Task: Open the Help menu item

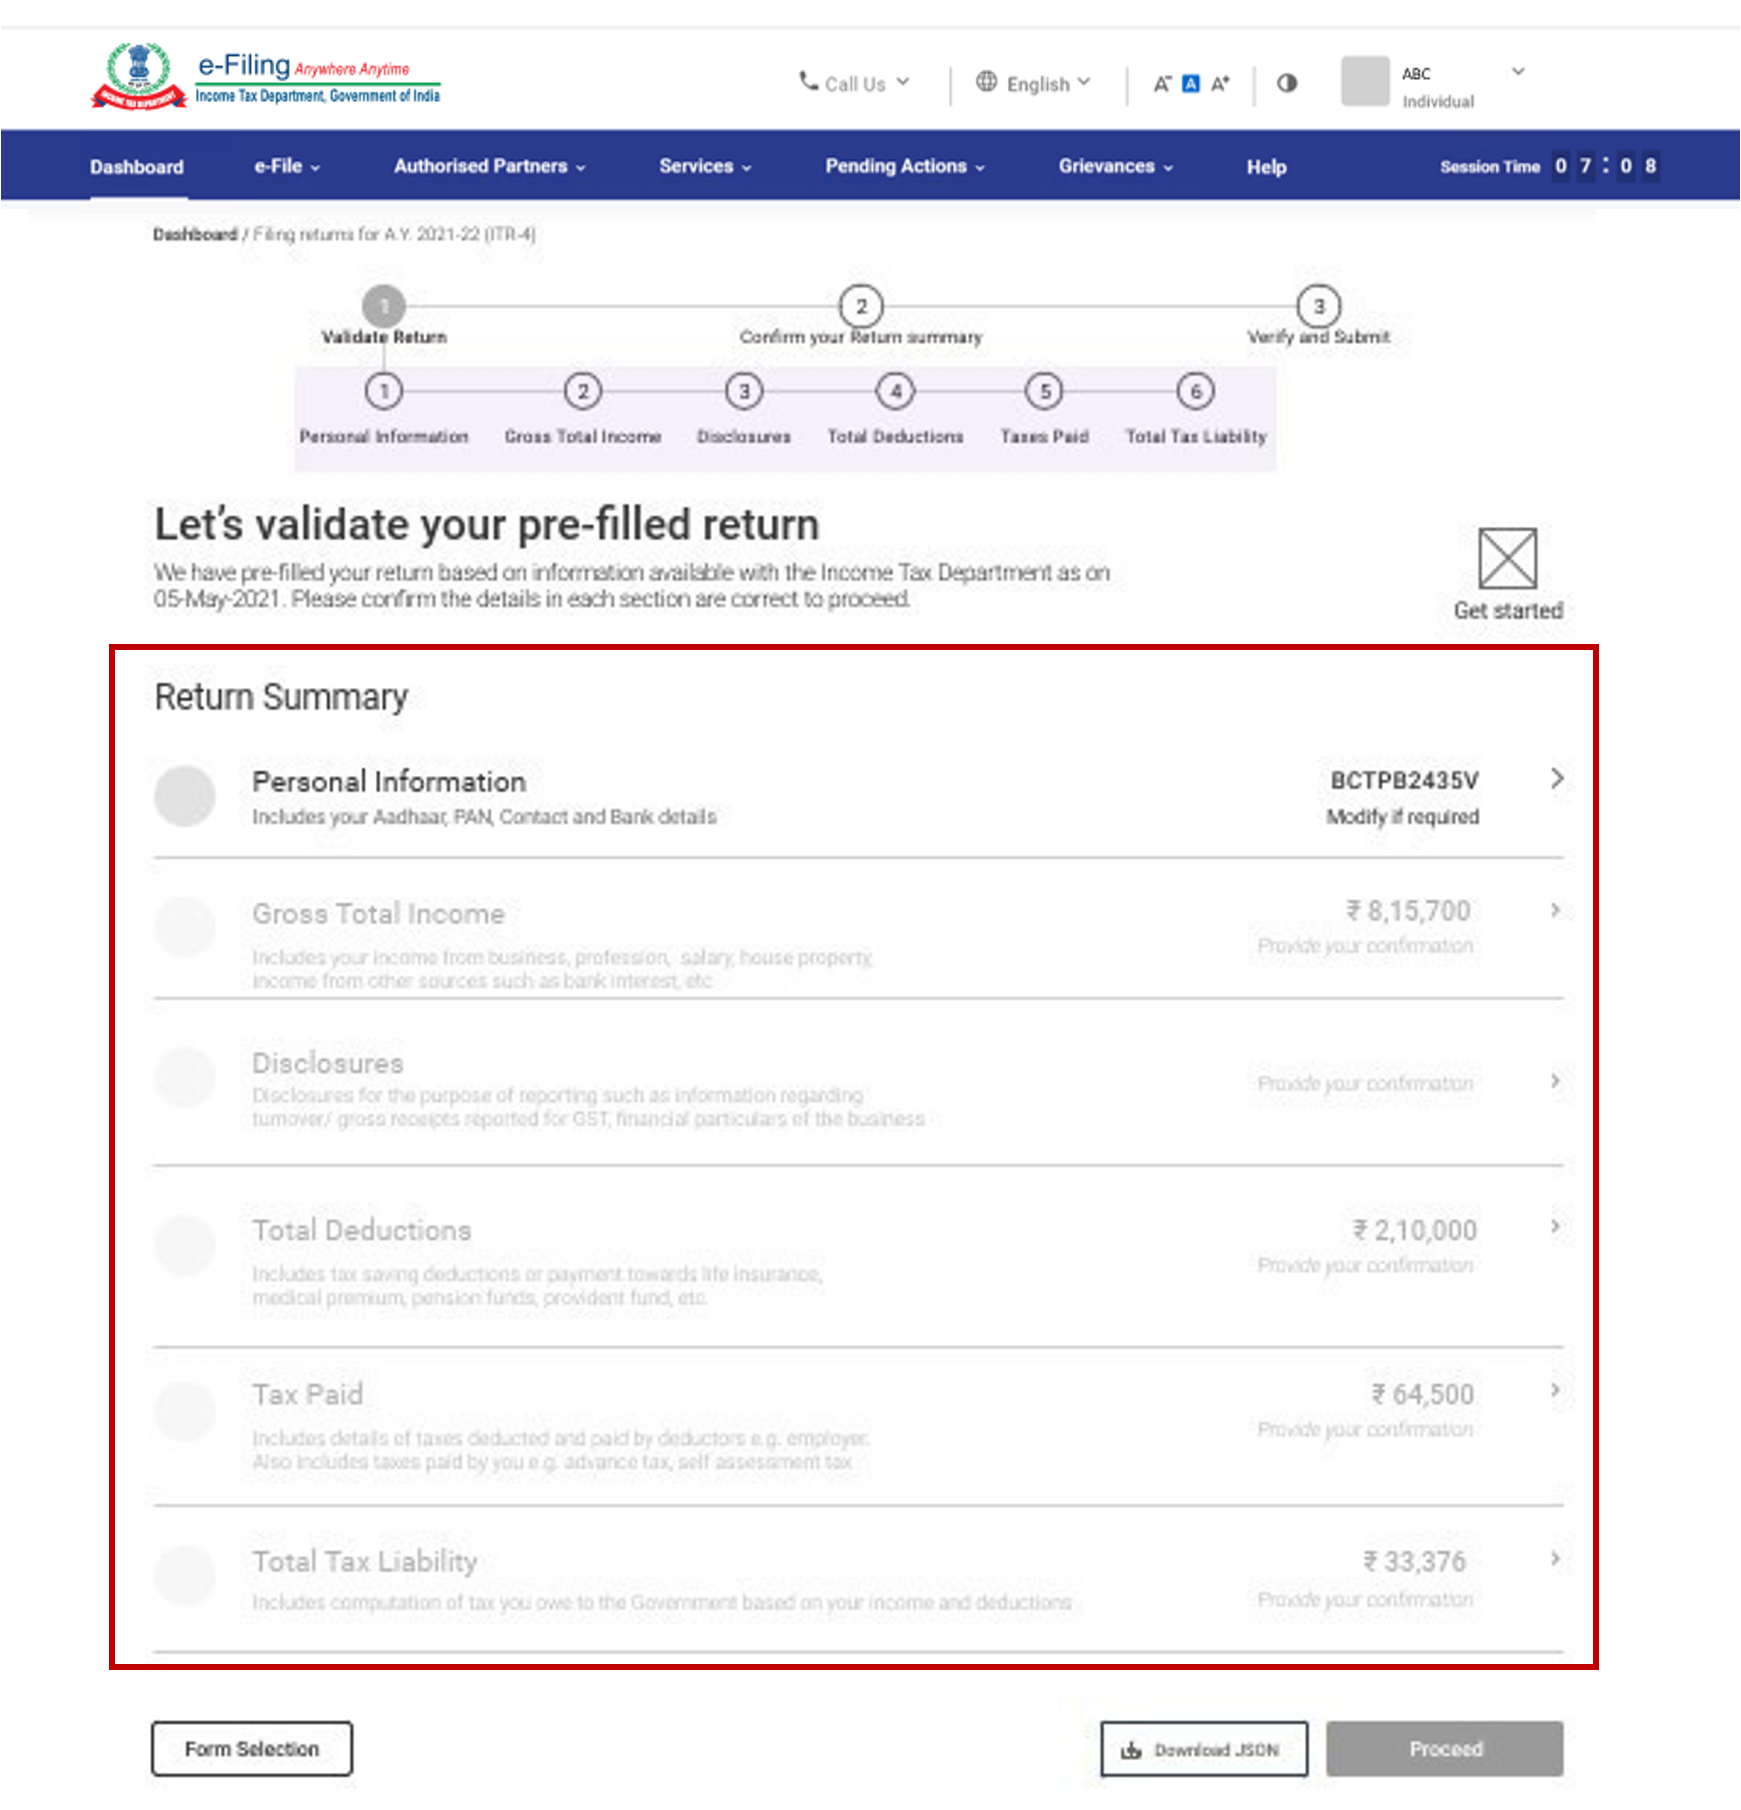Action: click(1266, 167)
